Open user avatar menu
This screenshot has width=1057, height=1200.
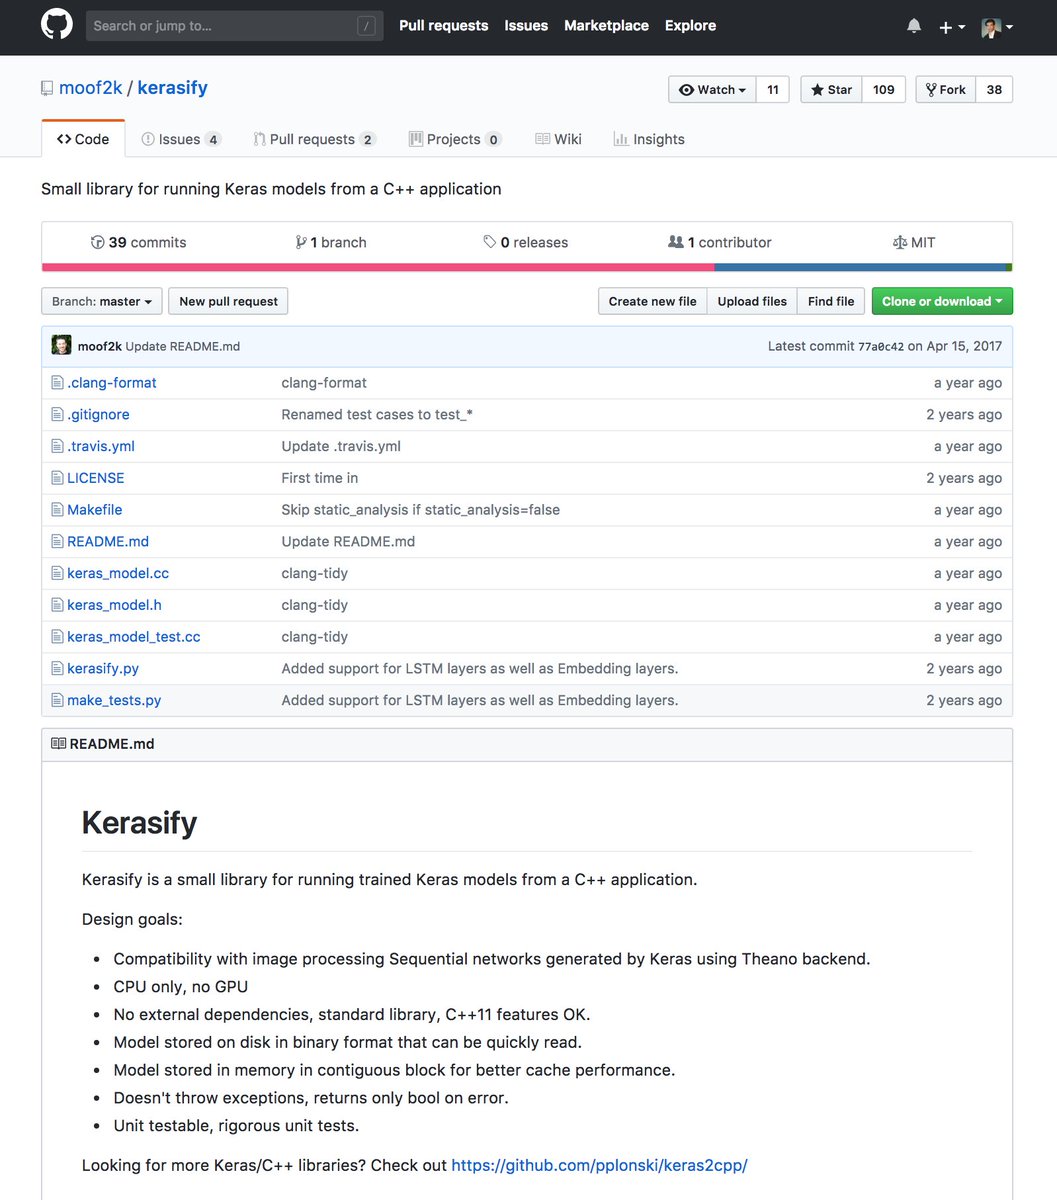[997, 27]
